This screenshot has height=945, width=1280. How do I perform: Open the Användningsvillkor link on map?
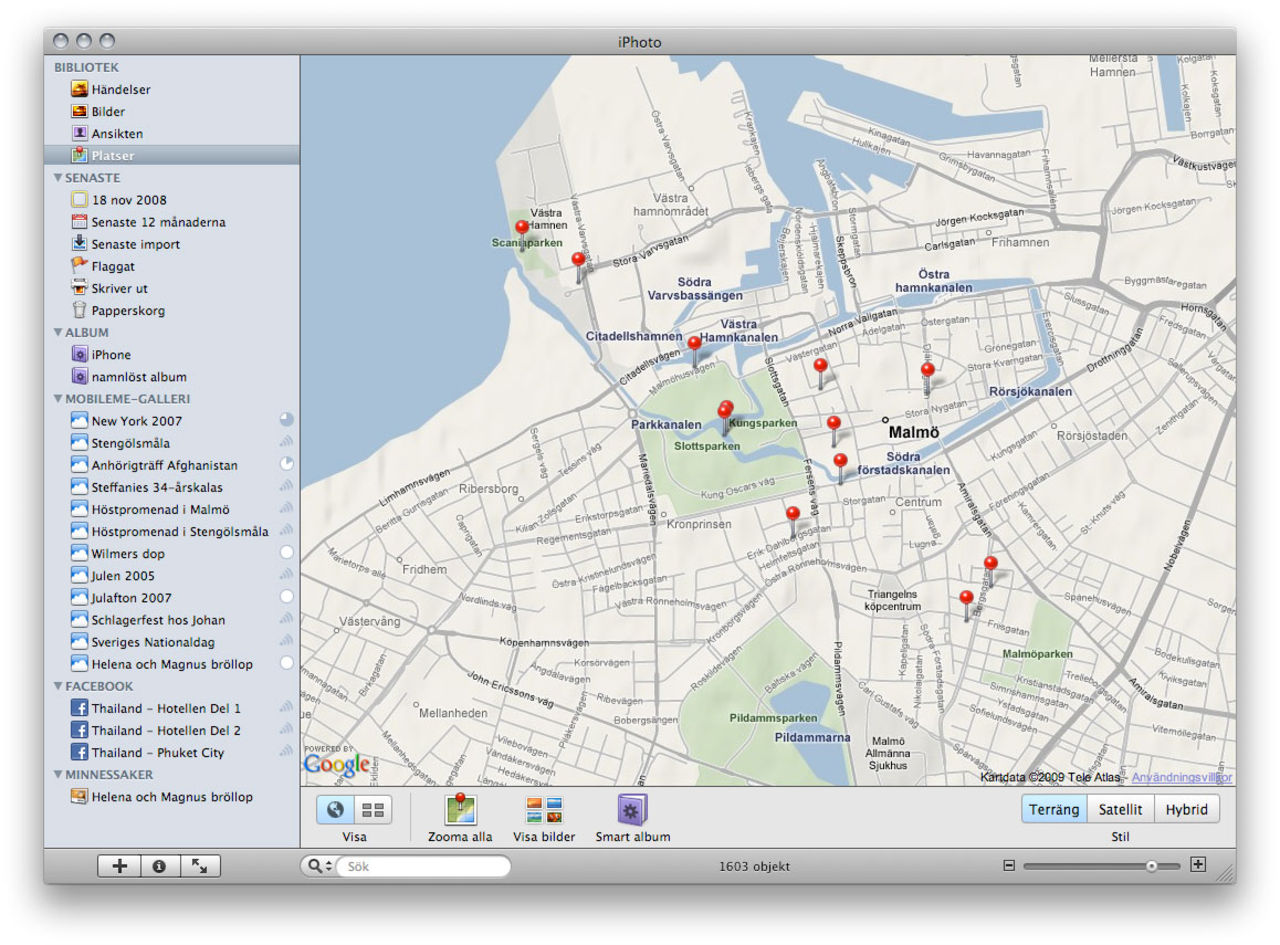(x=1181, y=777)
